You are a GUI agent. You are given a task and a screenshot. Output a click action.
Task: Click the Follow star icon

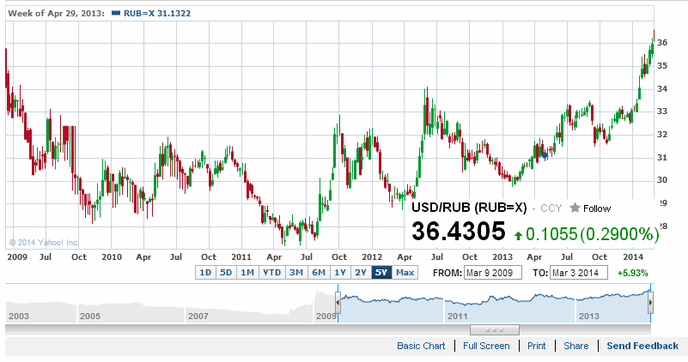coord(575,208)
